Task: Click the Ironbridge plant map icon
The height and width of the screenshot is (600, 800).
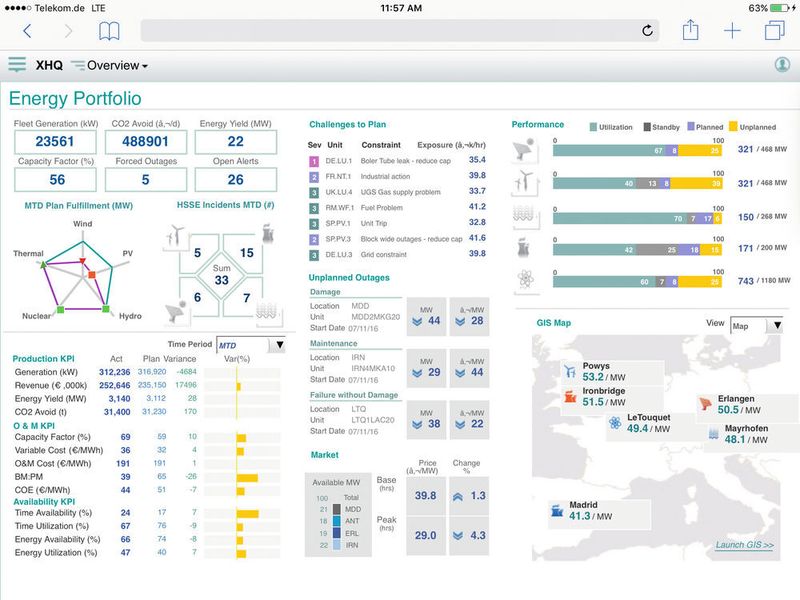Action: coord(570,397)
